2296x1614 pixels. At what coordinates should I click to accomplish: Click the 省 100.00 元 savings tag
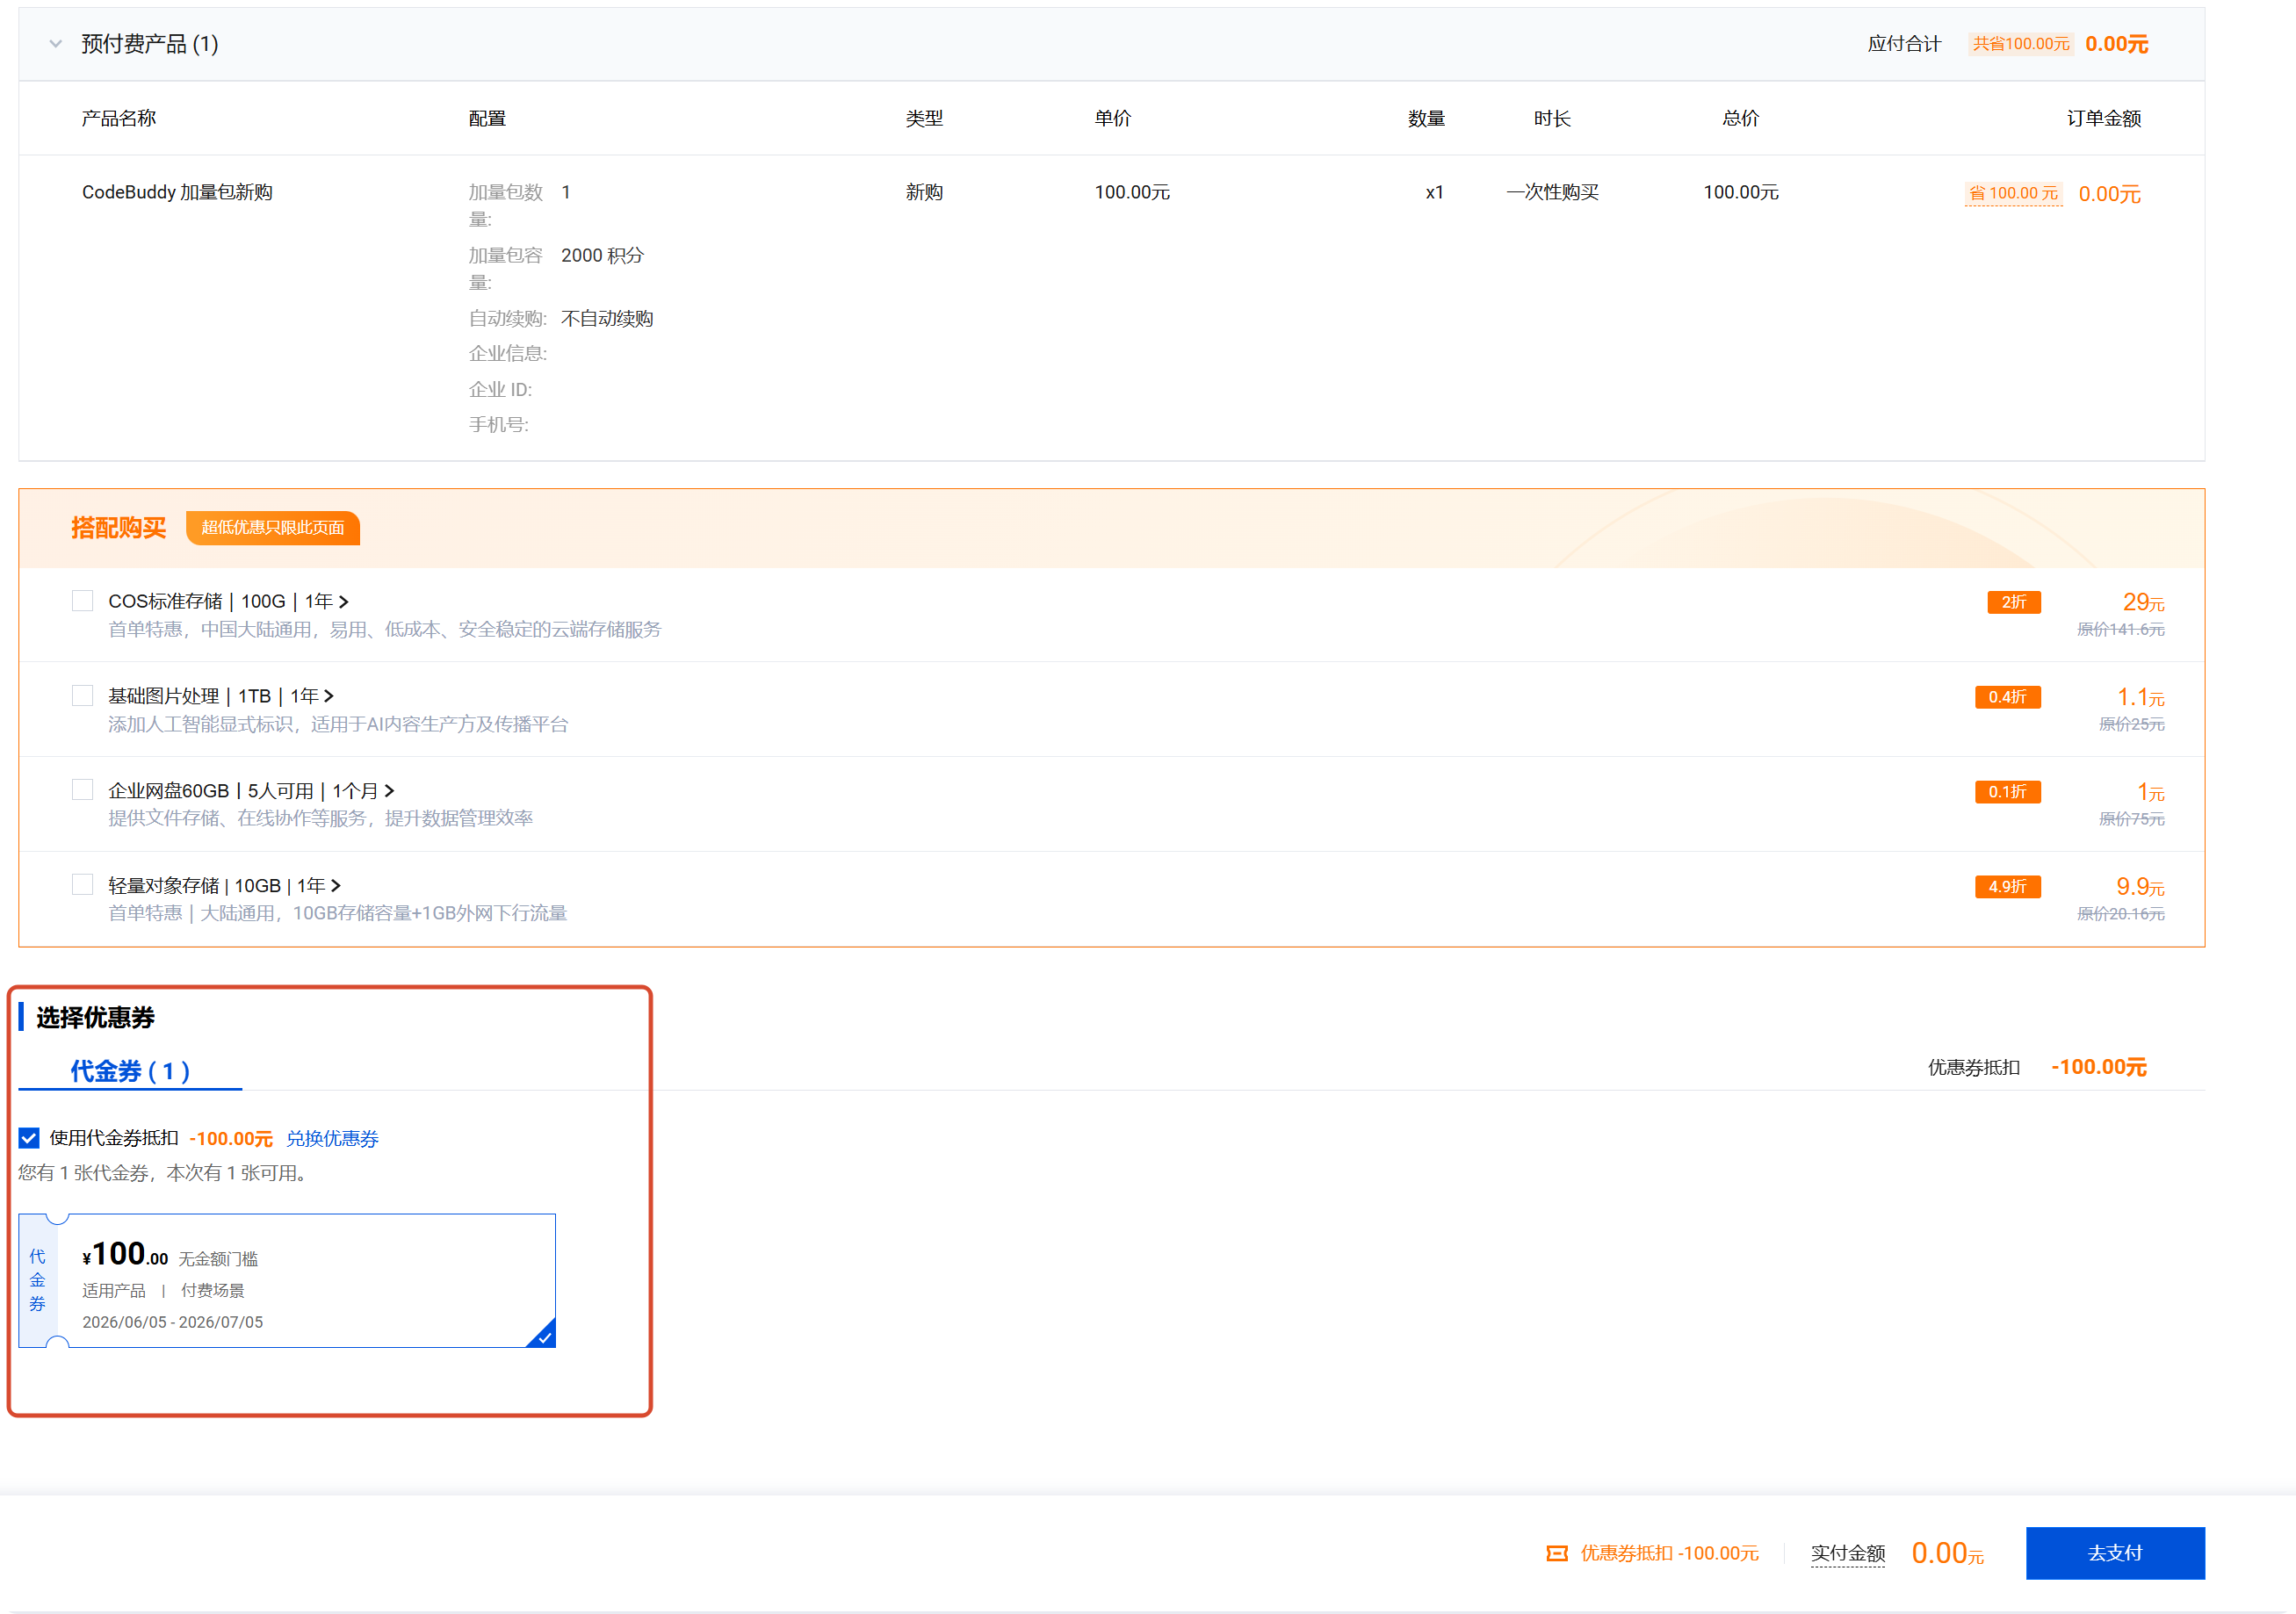[x=2014, y=193]
